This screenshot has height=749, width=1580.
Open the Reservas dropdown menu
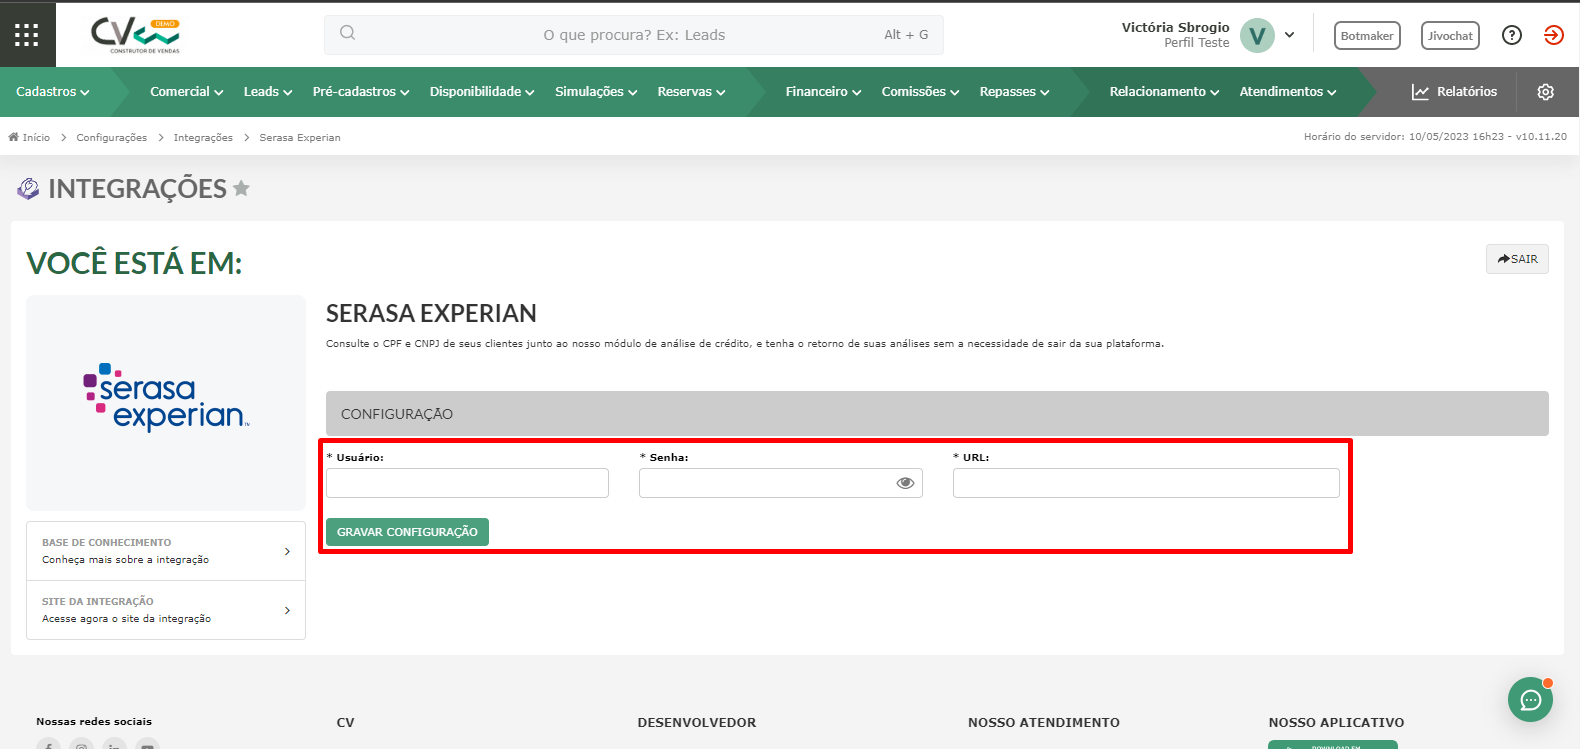click(691, 92)
